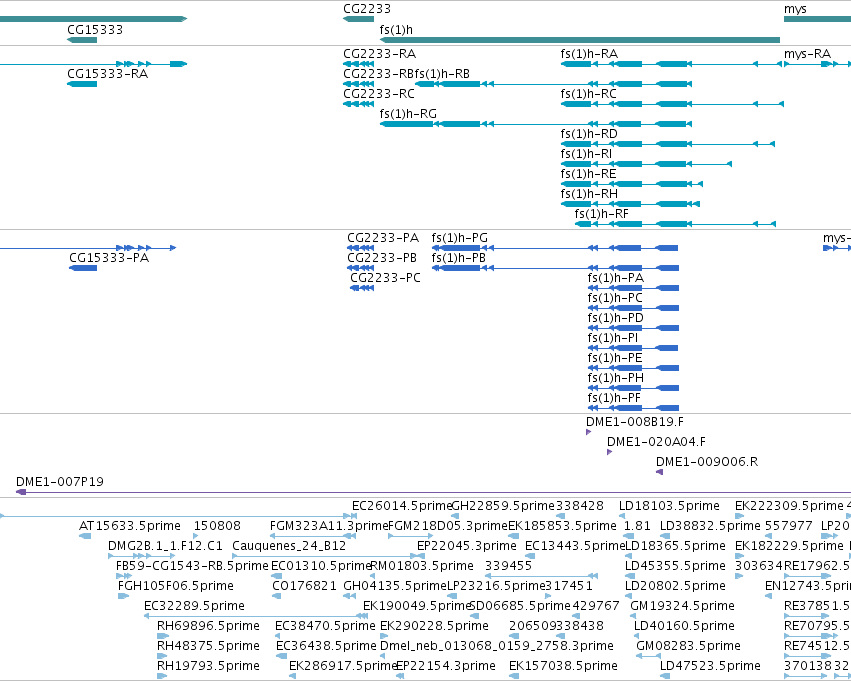The image size is (851, 681).
Task: Select the EK157038.5prime EST label
Action: click(563, 667)
